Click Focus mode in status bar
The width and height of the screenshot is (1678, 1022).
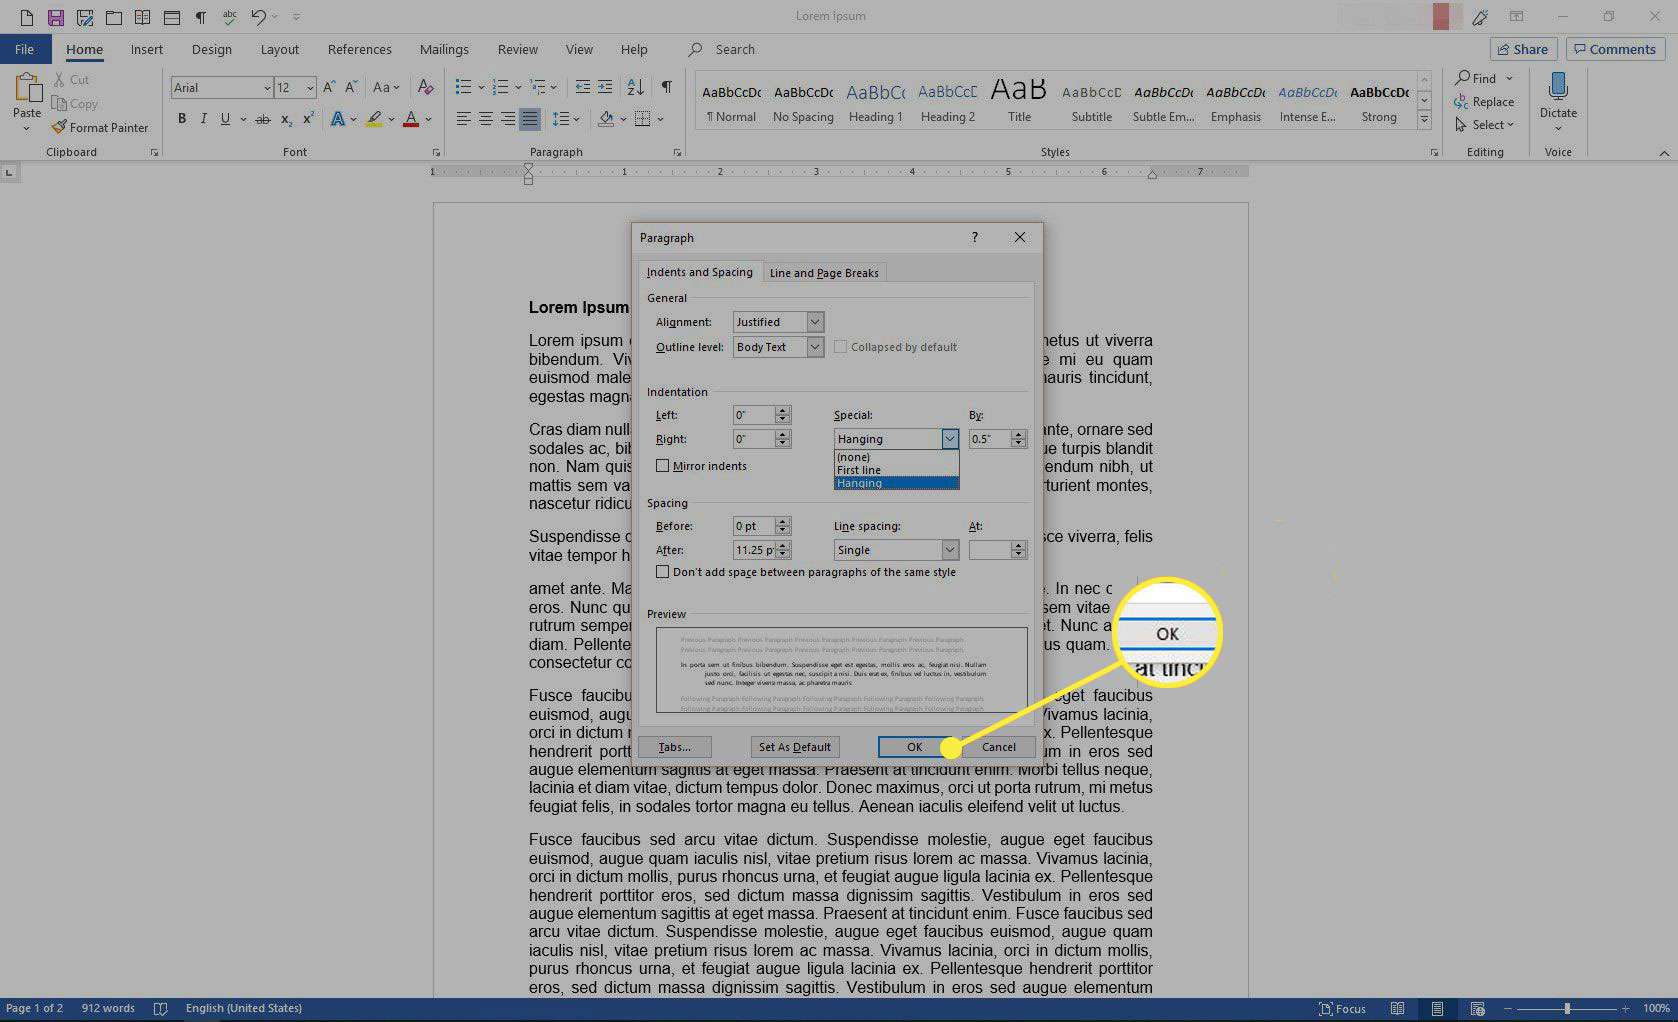tap(1342, 1008)
